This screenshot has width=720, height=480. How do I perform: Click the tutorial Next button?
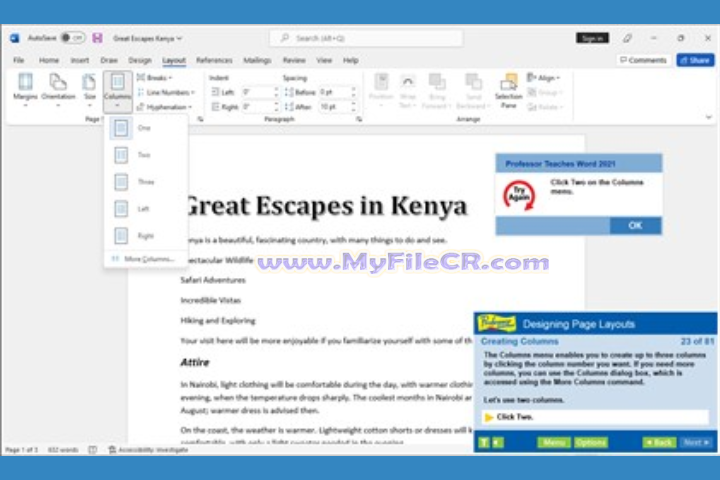click(x=697, y=442)
